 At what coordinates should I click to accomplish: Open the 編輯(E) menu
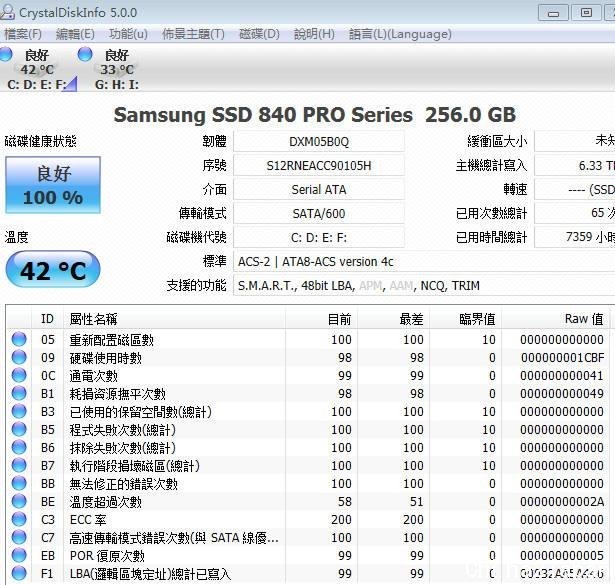[75, 34]
